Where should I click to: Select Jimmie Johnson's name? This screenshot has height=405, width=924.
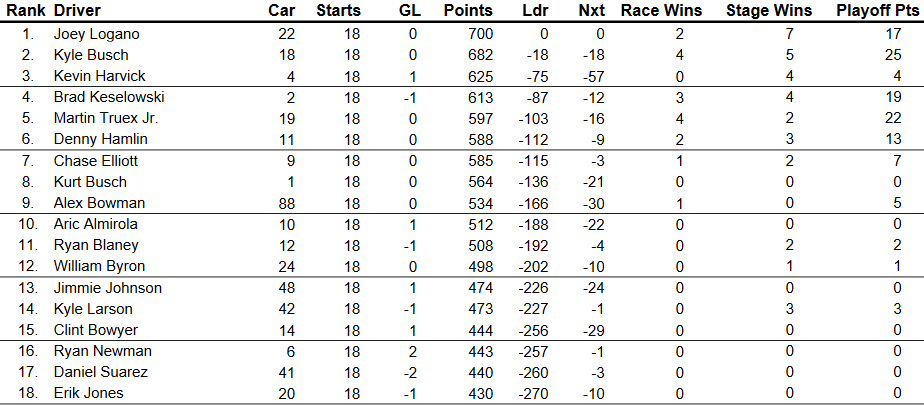[103, 288]
